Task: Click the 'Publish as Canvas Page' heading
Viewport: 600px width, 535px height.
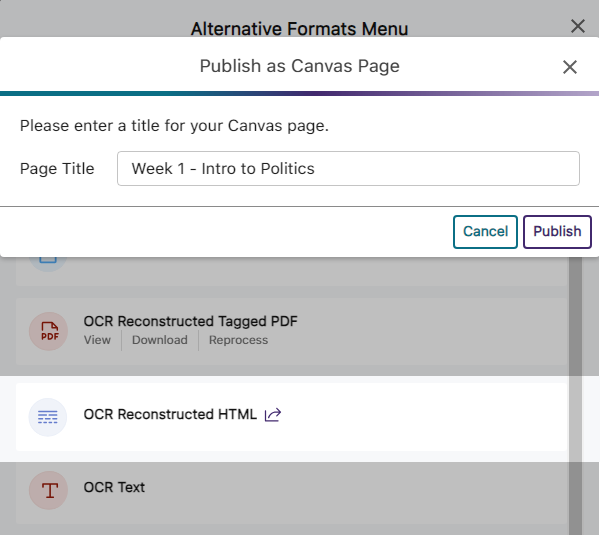Action: 299,67
